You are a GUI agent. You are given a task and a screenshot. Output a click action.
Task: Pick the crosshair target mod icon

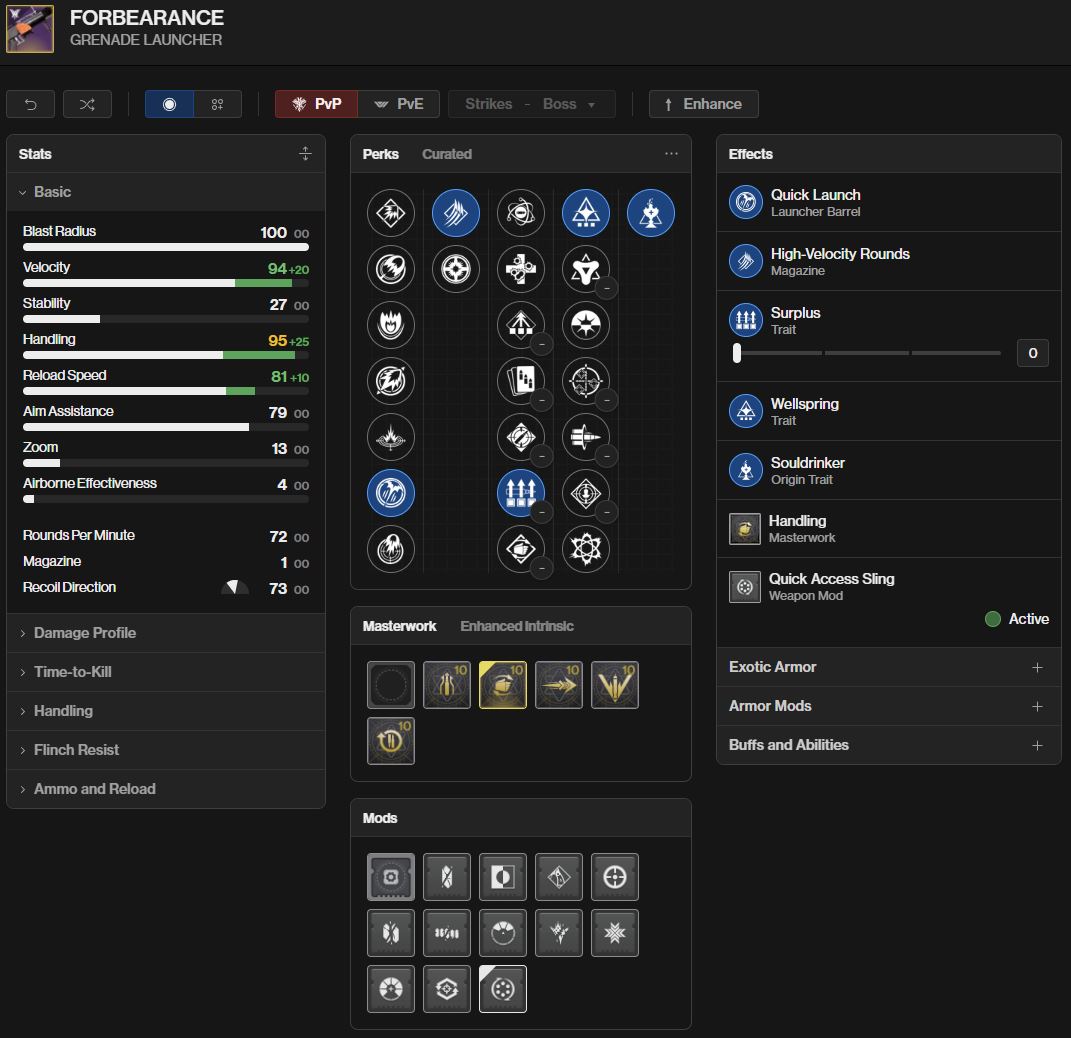(615, 877)
